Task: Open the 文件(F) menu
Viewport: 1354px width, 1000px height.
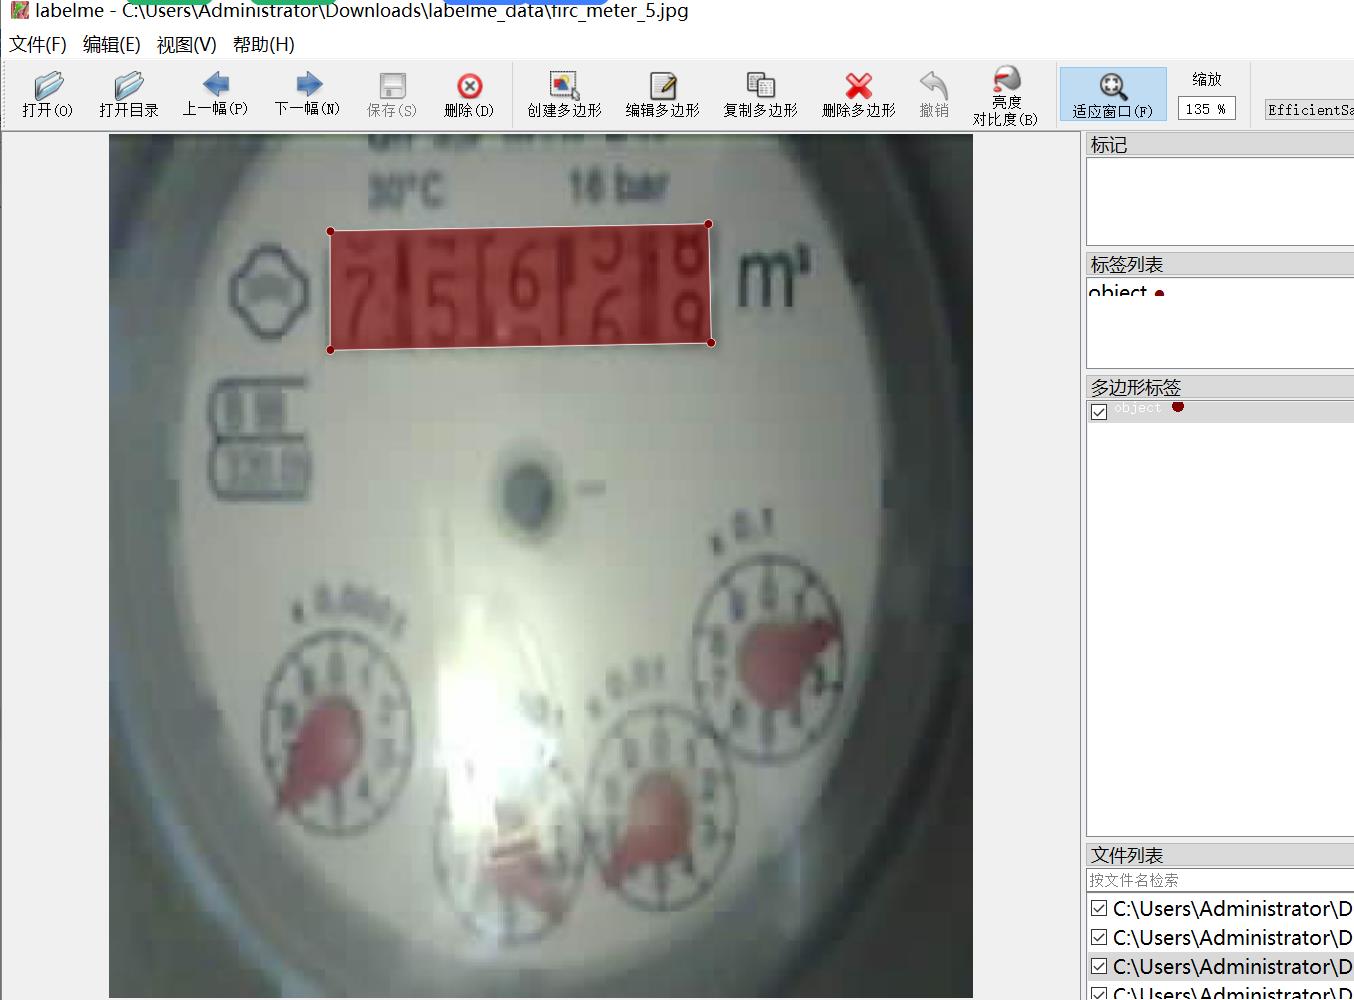Action: pos(38,44)
